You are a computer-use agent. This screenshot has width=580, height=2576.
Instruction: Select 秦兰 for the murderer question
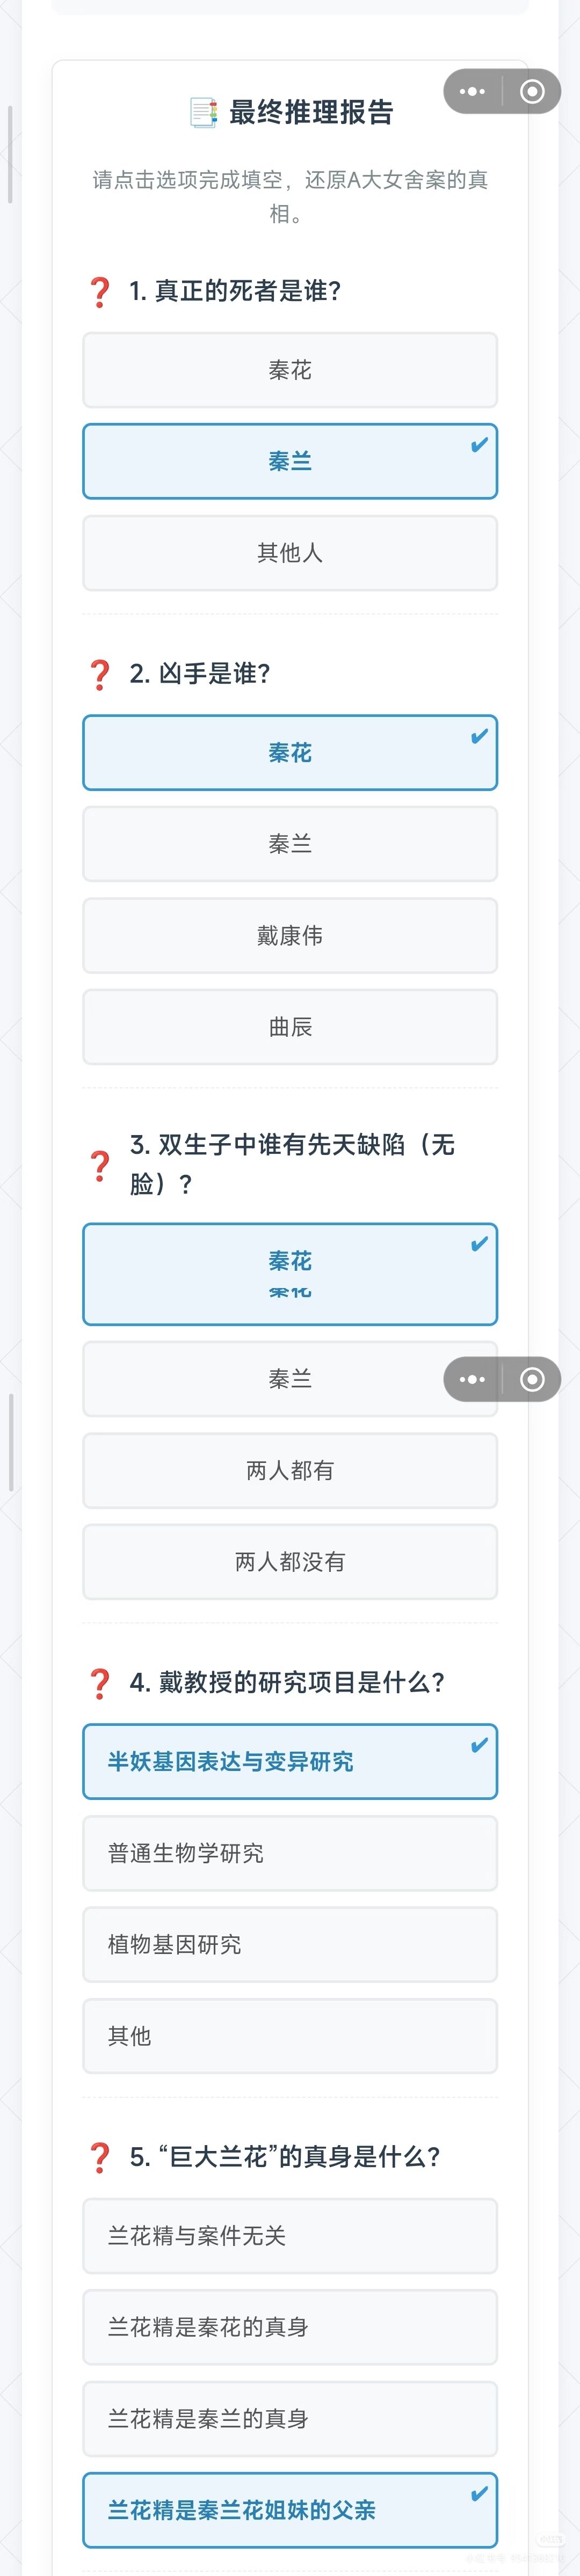[290, 844]
